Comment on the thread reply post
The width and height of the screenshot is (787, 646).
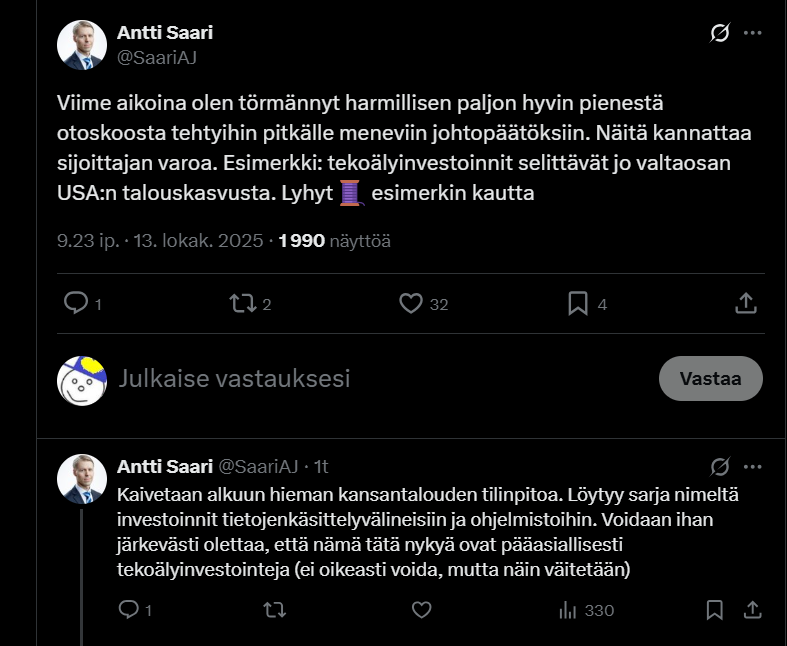tap(129, 609)
